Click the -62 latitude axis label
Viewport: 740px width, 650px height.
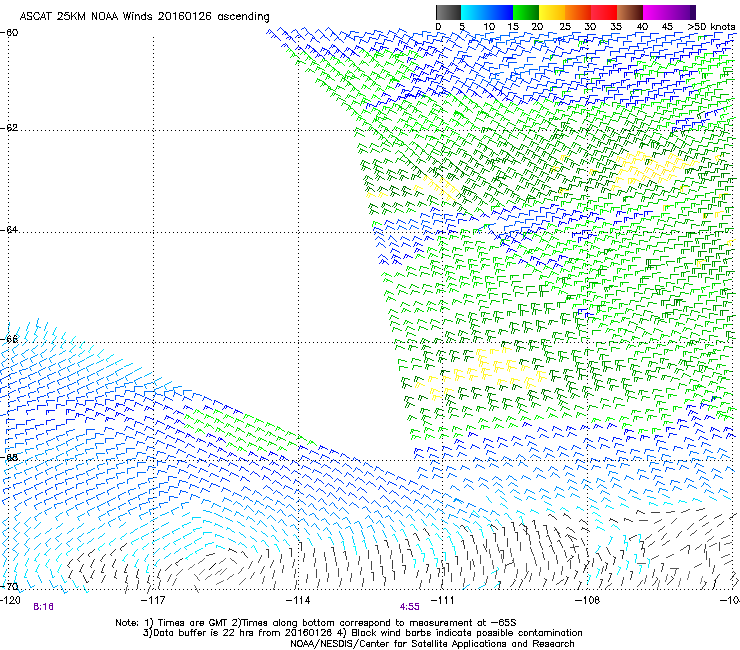(9, 128)
